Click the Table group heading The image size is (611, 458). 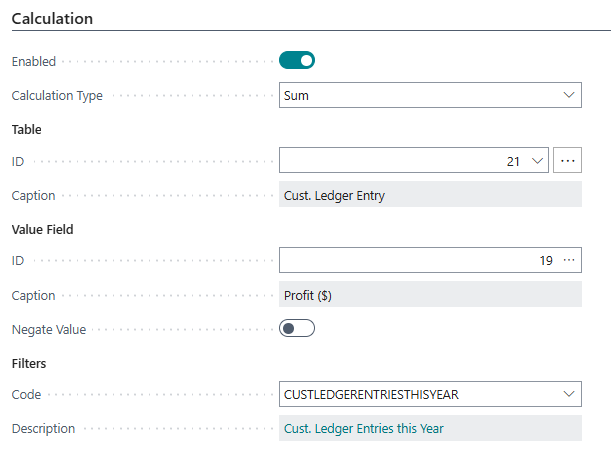[x=26, y=129]
